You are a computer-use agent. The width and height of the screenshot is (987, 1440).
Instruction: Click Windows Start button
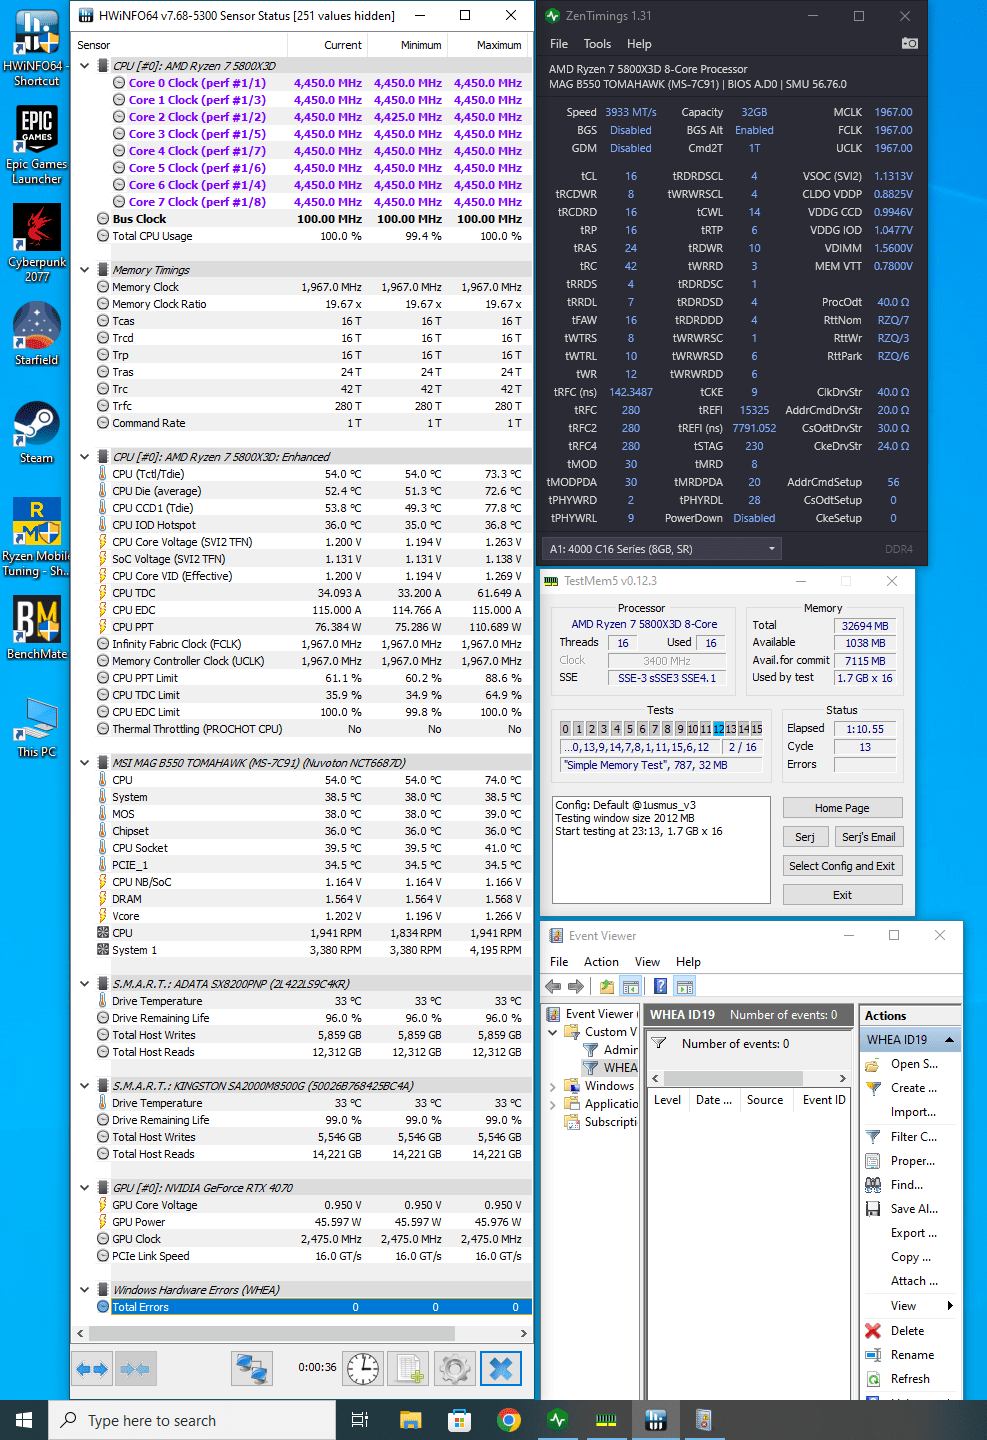[x=24, y=1420]
